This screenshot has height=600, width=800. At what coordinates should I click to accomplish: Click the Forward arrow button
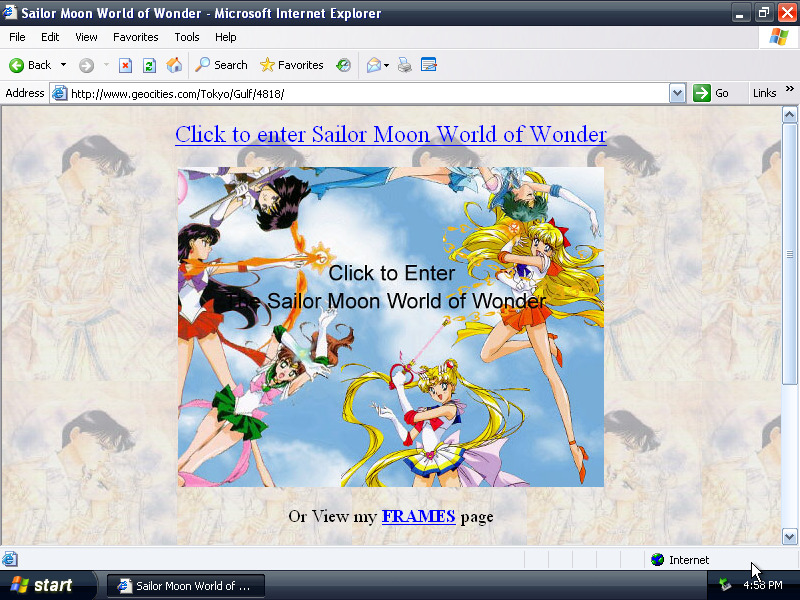pyautogui.click(x=86, y=65)
